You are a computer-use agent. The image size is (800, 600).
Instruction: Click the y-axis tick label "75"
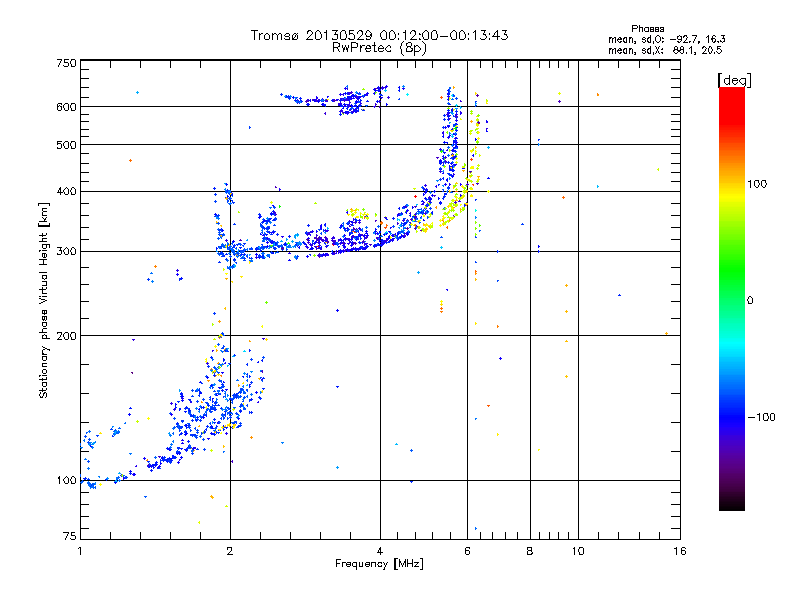point(70,536)
